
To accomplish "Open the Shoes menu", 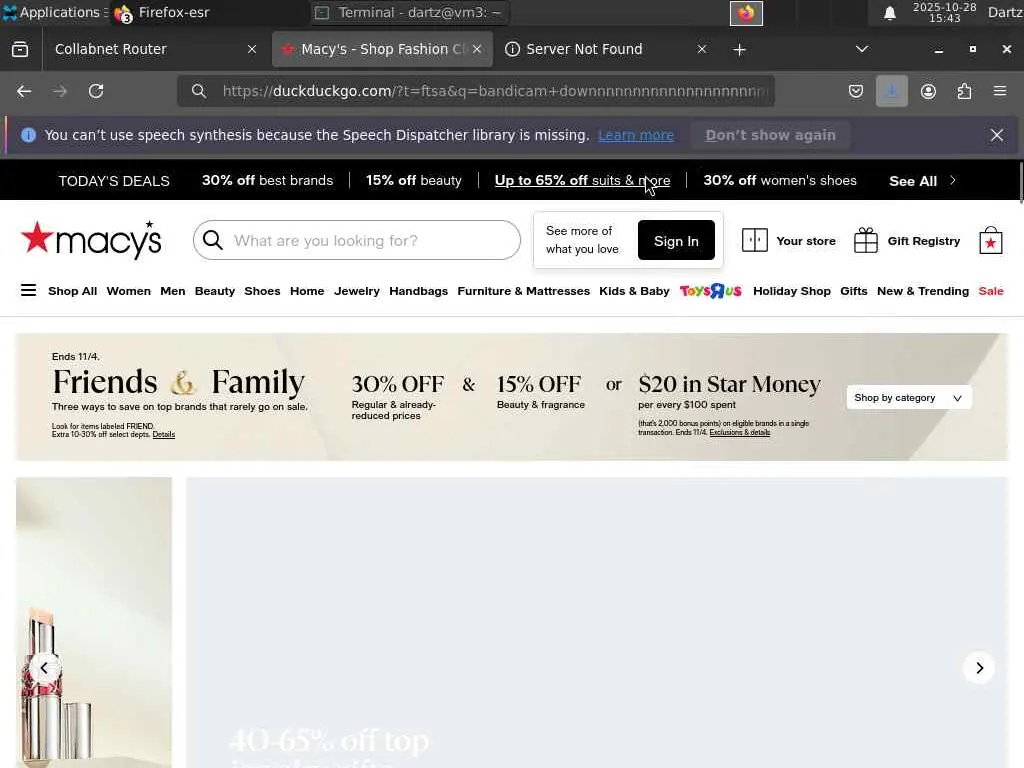I will pos(262,291).
